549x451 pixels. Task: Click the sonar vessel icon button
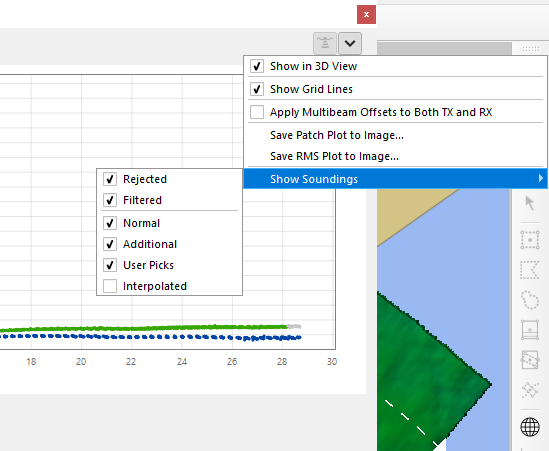pyautogui.click(x=325, y=43)
